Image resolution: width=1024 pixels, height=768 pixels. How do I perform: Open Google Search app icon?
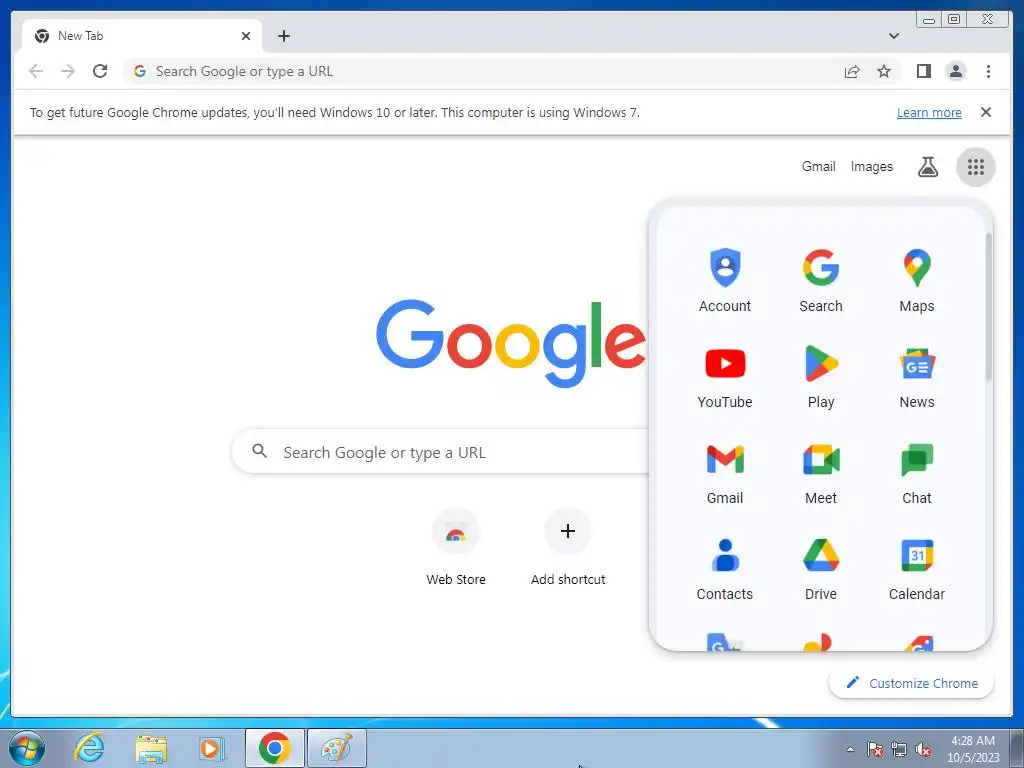tap(821, 280)
